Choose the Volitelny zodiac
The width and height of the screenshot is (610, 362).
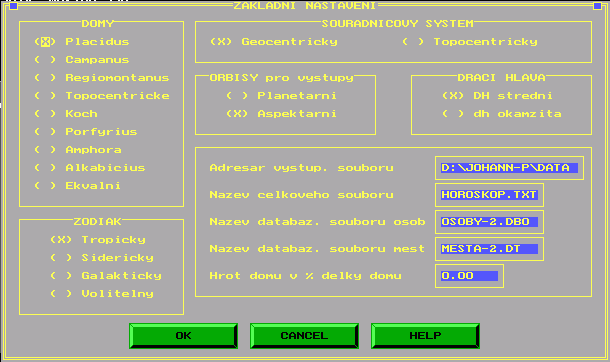click(x=102, y=293)
